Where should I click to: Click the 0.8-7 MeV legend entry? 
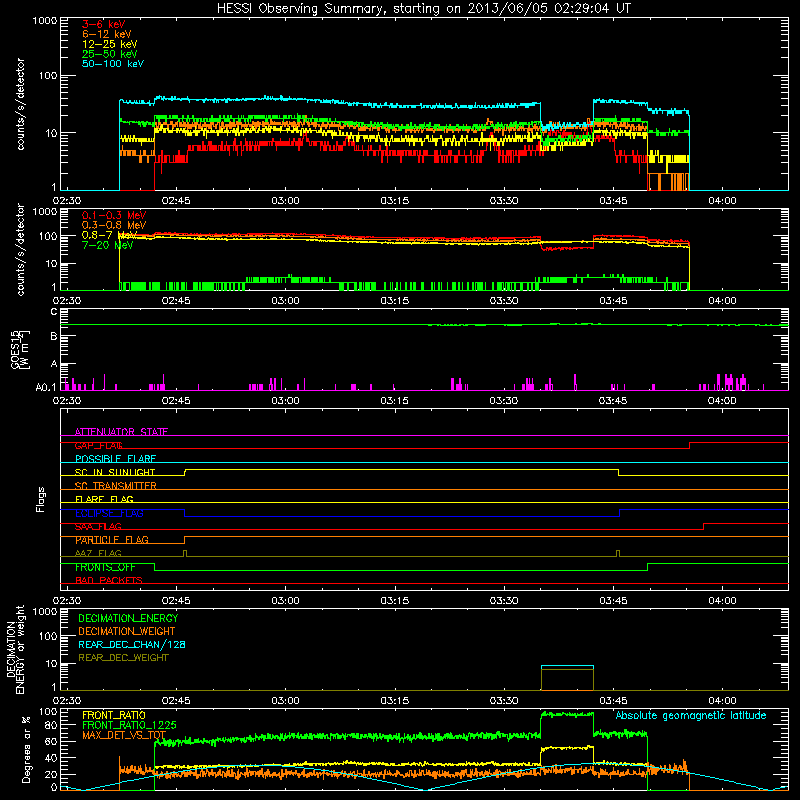pos(110,235)
